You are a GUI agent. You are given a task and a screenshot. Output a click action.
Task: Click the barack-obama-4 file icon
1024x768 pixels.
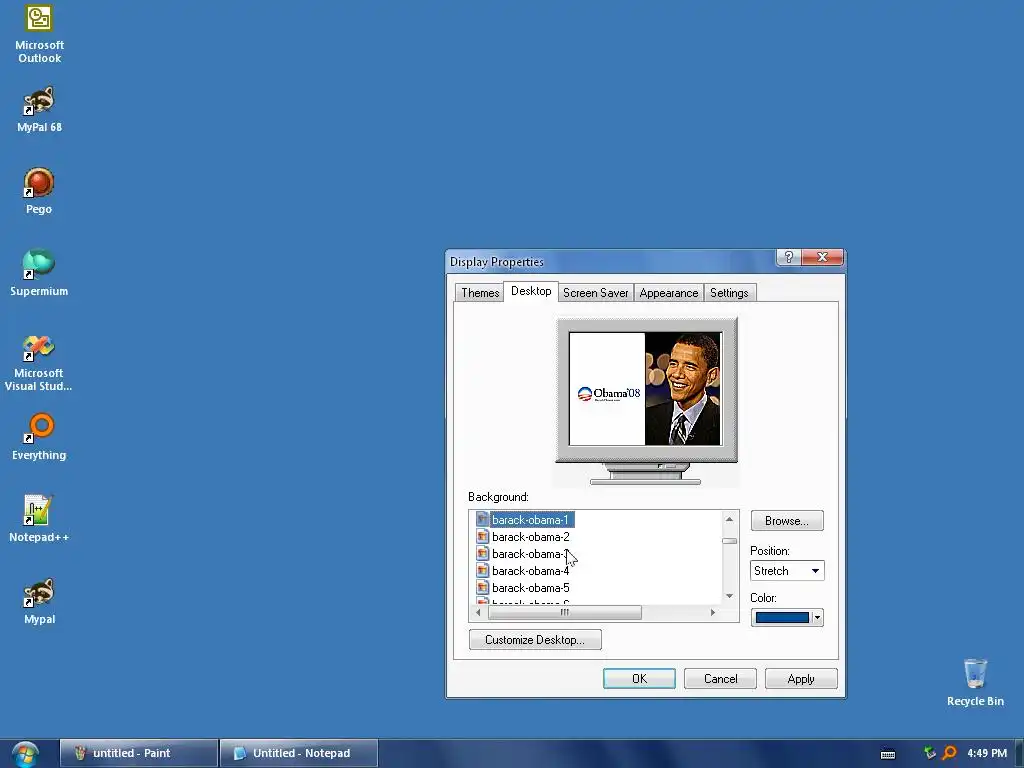coord(483,570)
